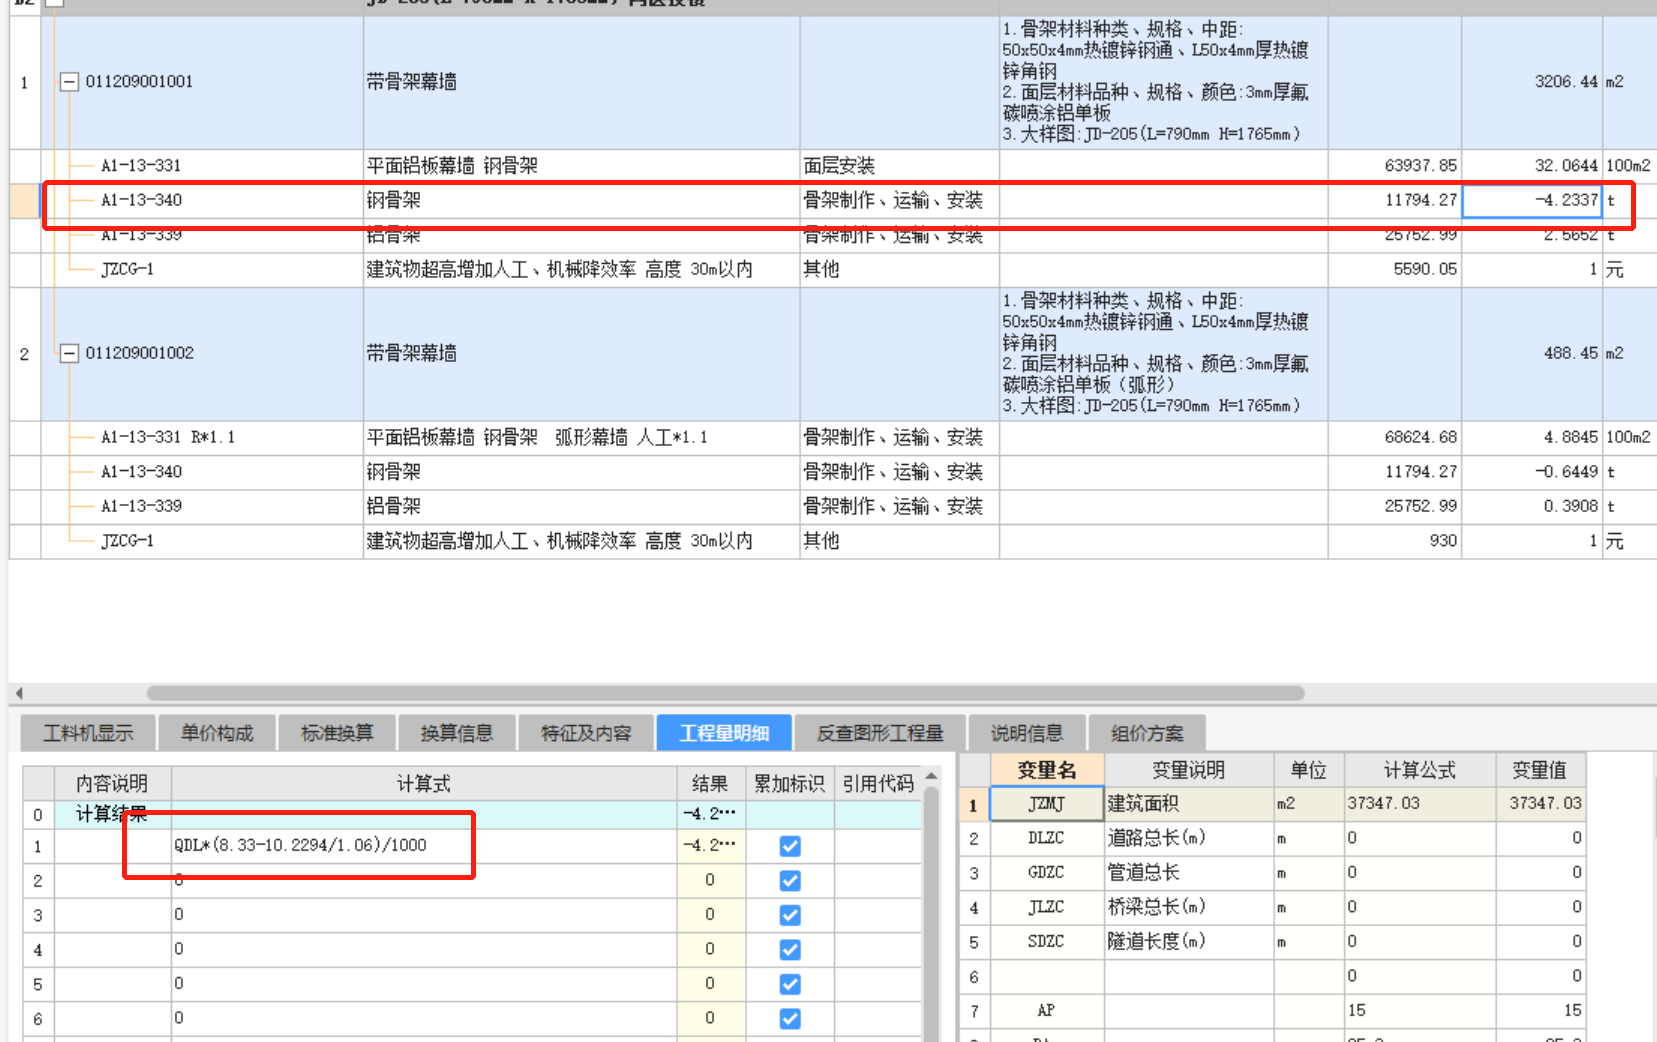This screenshot has height=1042, width=1657.
Task: Select the JZMJ variable name cell
Action: [x=1047, y=804]
